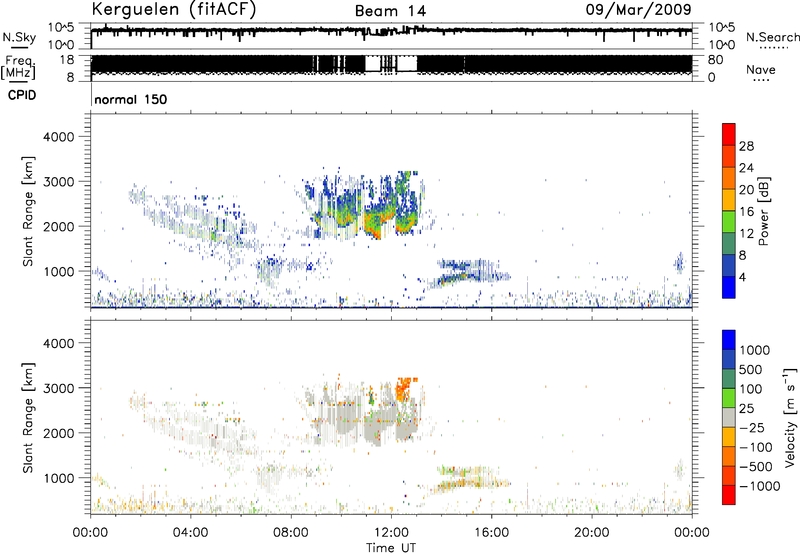Screen dimensions: 800x554
Task: Click the 04:00 time axis label
Action: coord(190,533)
